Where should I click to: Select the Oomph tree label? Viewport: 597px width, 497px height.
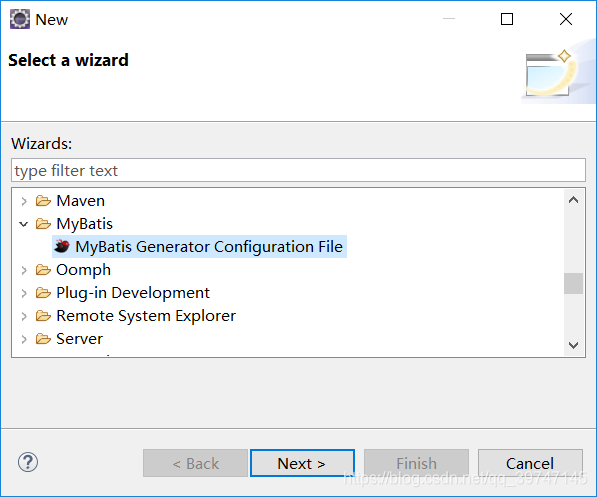click(x=83, y=270)
